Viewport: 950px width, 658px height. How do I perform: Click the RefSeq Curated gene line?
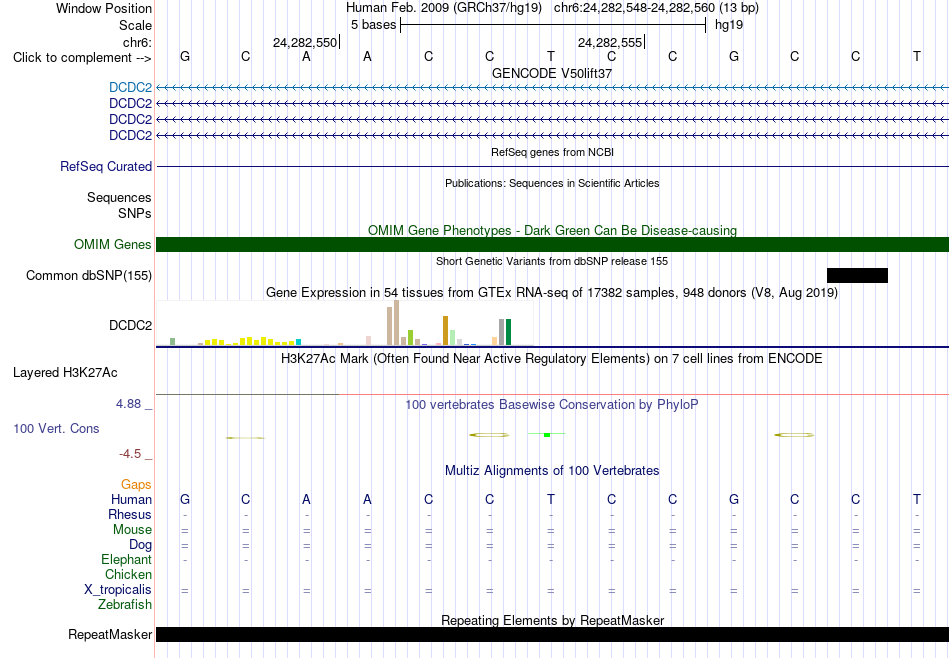[x=552, y=167]
